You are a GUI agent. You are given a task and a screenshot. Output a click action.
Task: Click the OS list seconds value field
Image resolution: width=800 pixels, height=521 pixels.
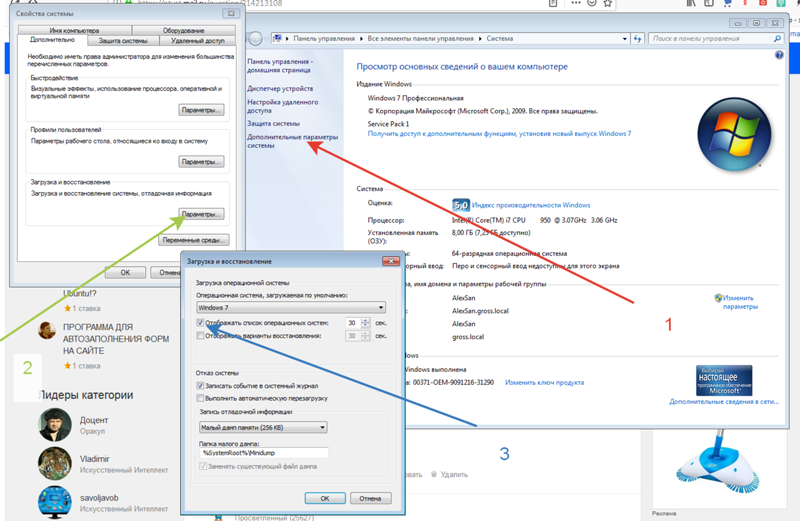353,322
